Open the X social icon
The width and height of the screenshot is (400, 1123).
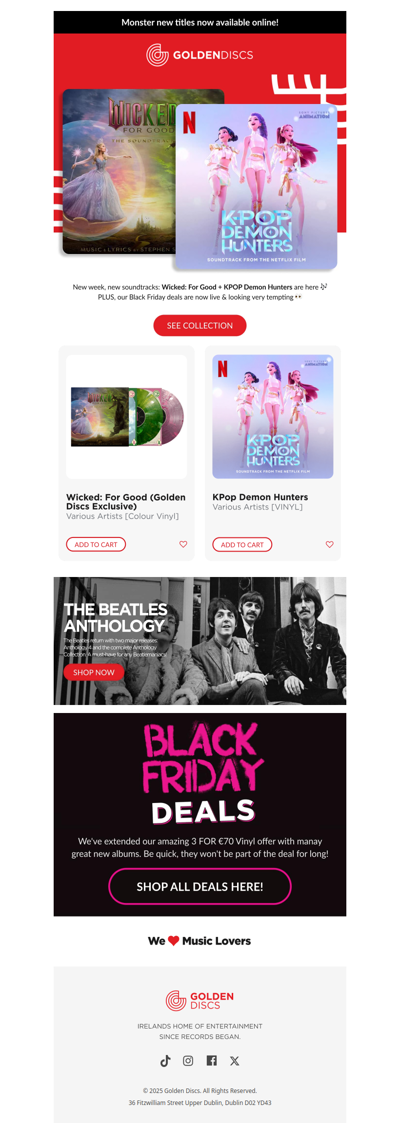click(x=235, y=1061)
